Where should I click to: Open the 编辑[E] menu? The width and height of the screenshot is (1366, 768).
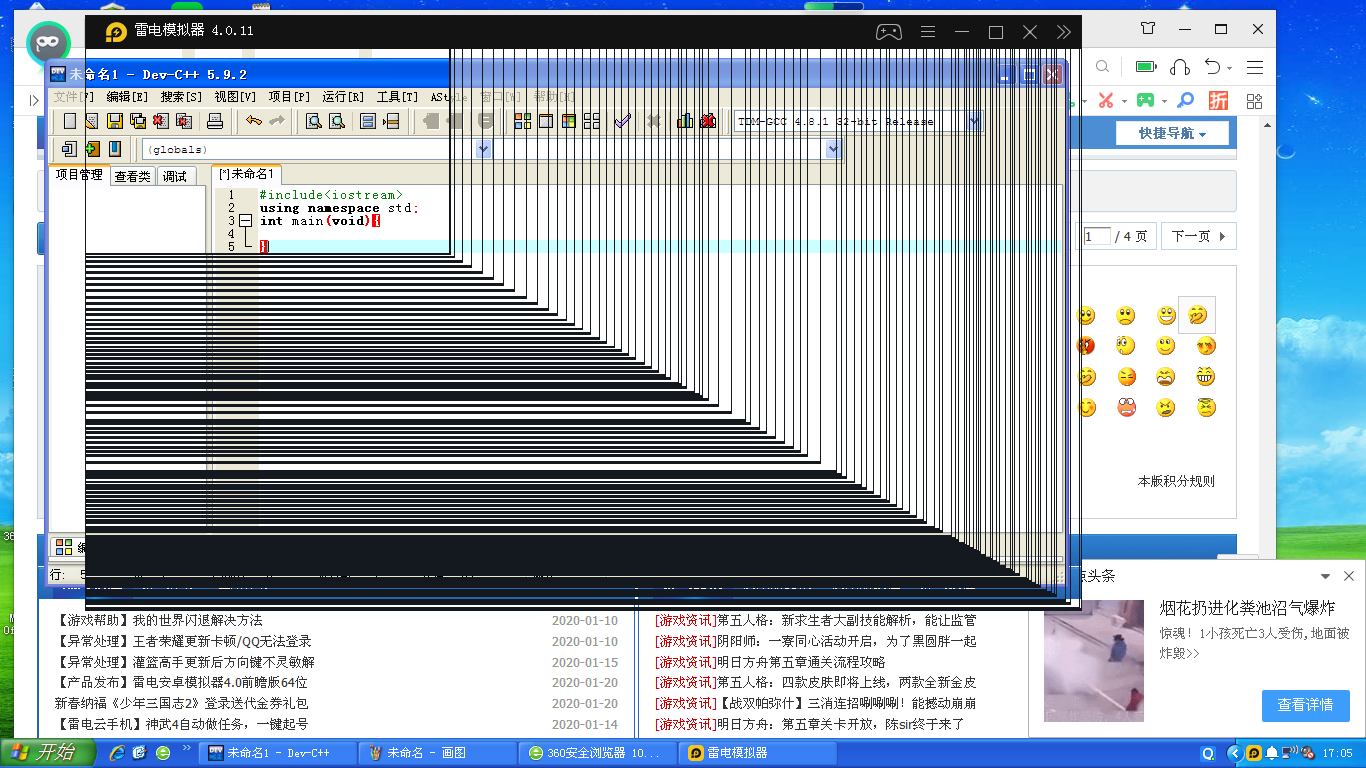(x=127, y=97)
